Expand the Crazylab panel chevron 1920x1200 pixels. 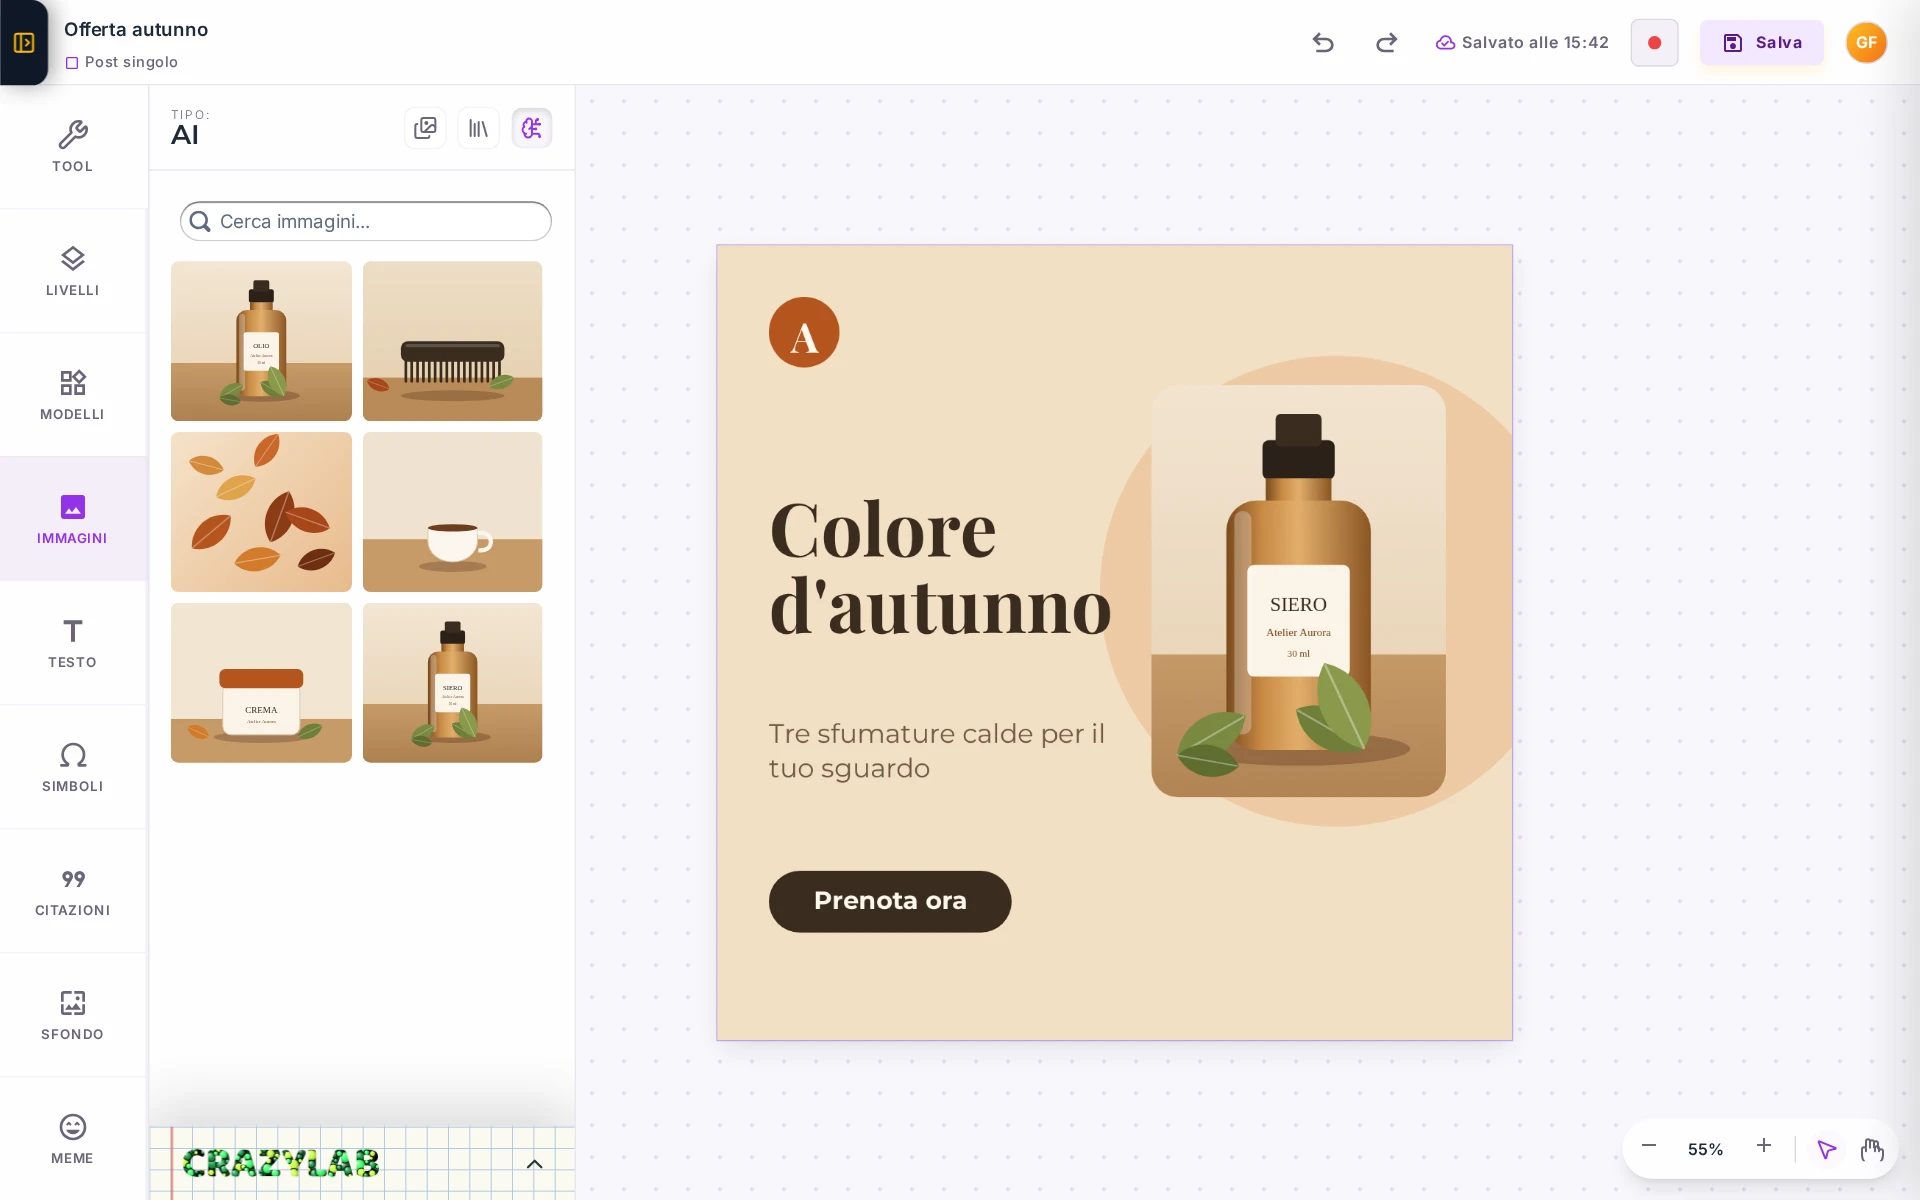click(534, 1164)
